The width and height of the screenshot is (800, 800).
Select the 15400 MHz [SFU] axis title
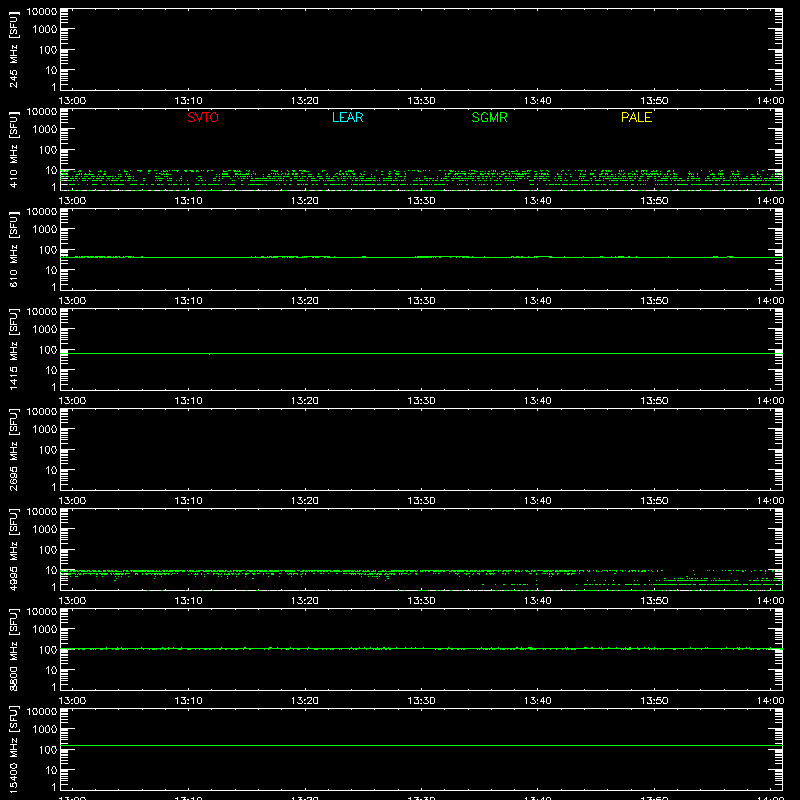point(13,749)
